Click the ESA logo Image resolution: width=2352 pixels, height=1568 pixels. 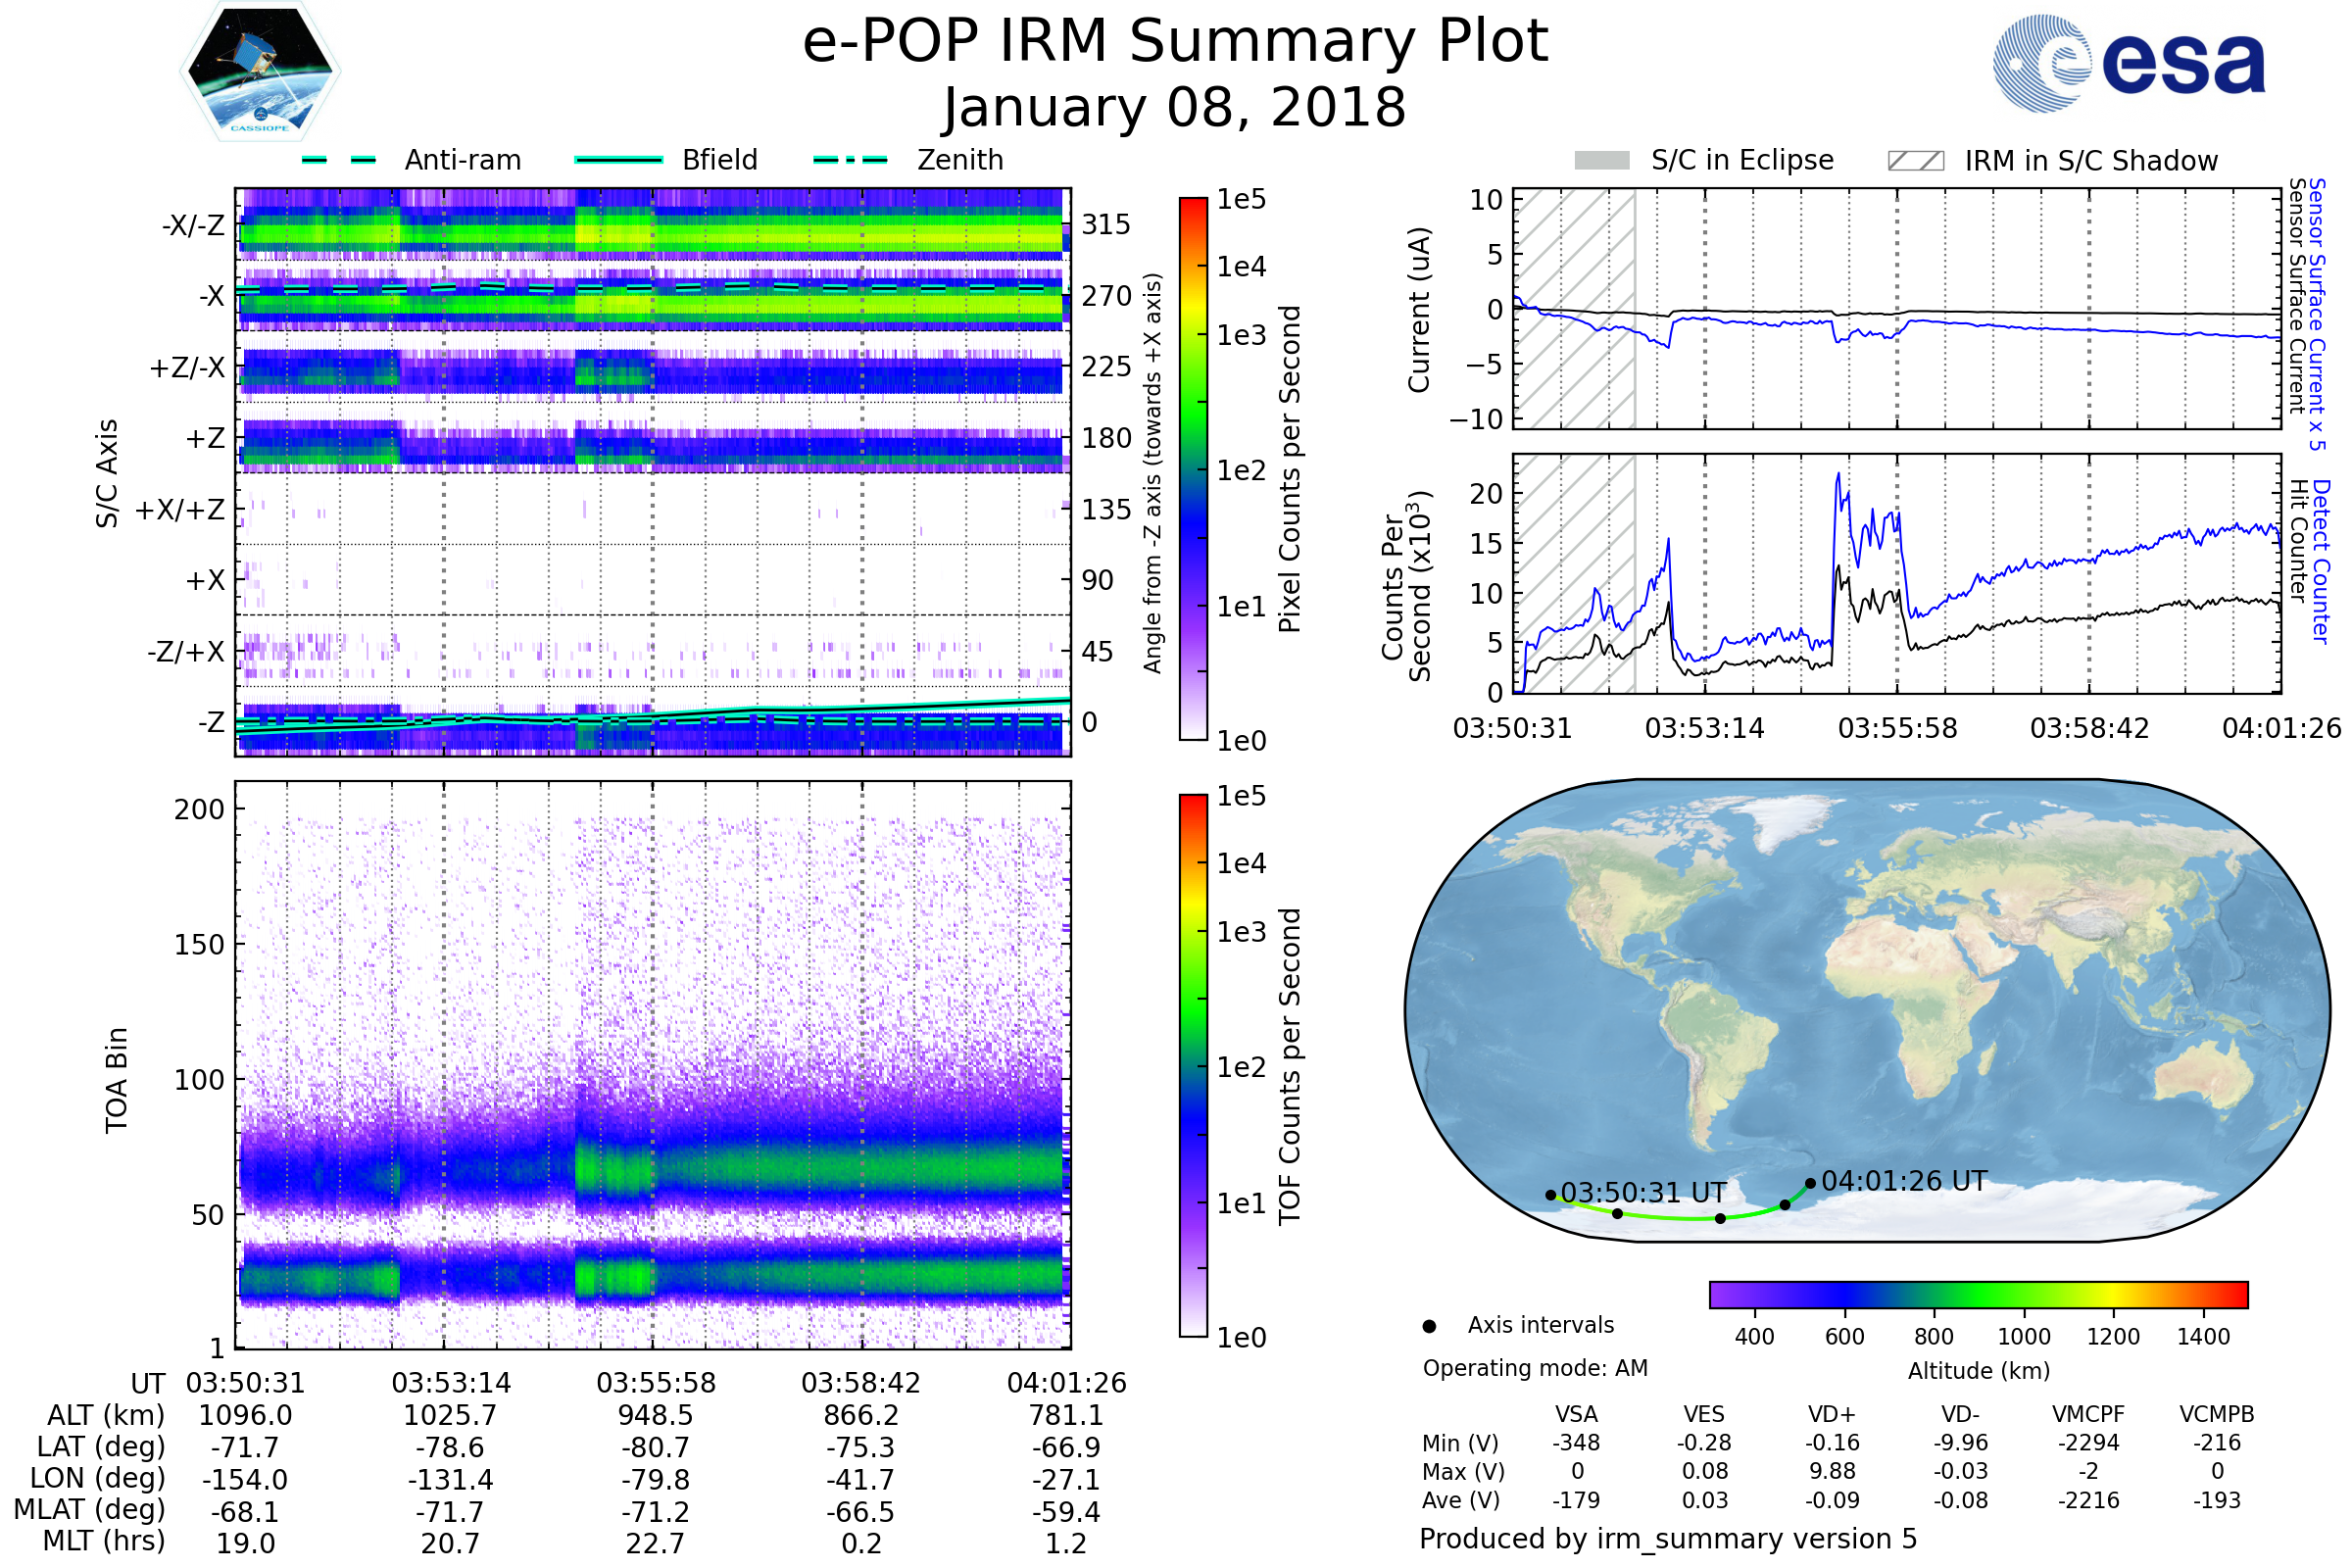2128,63
